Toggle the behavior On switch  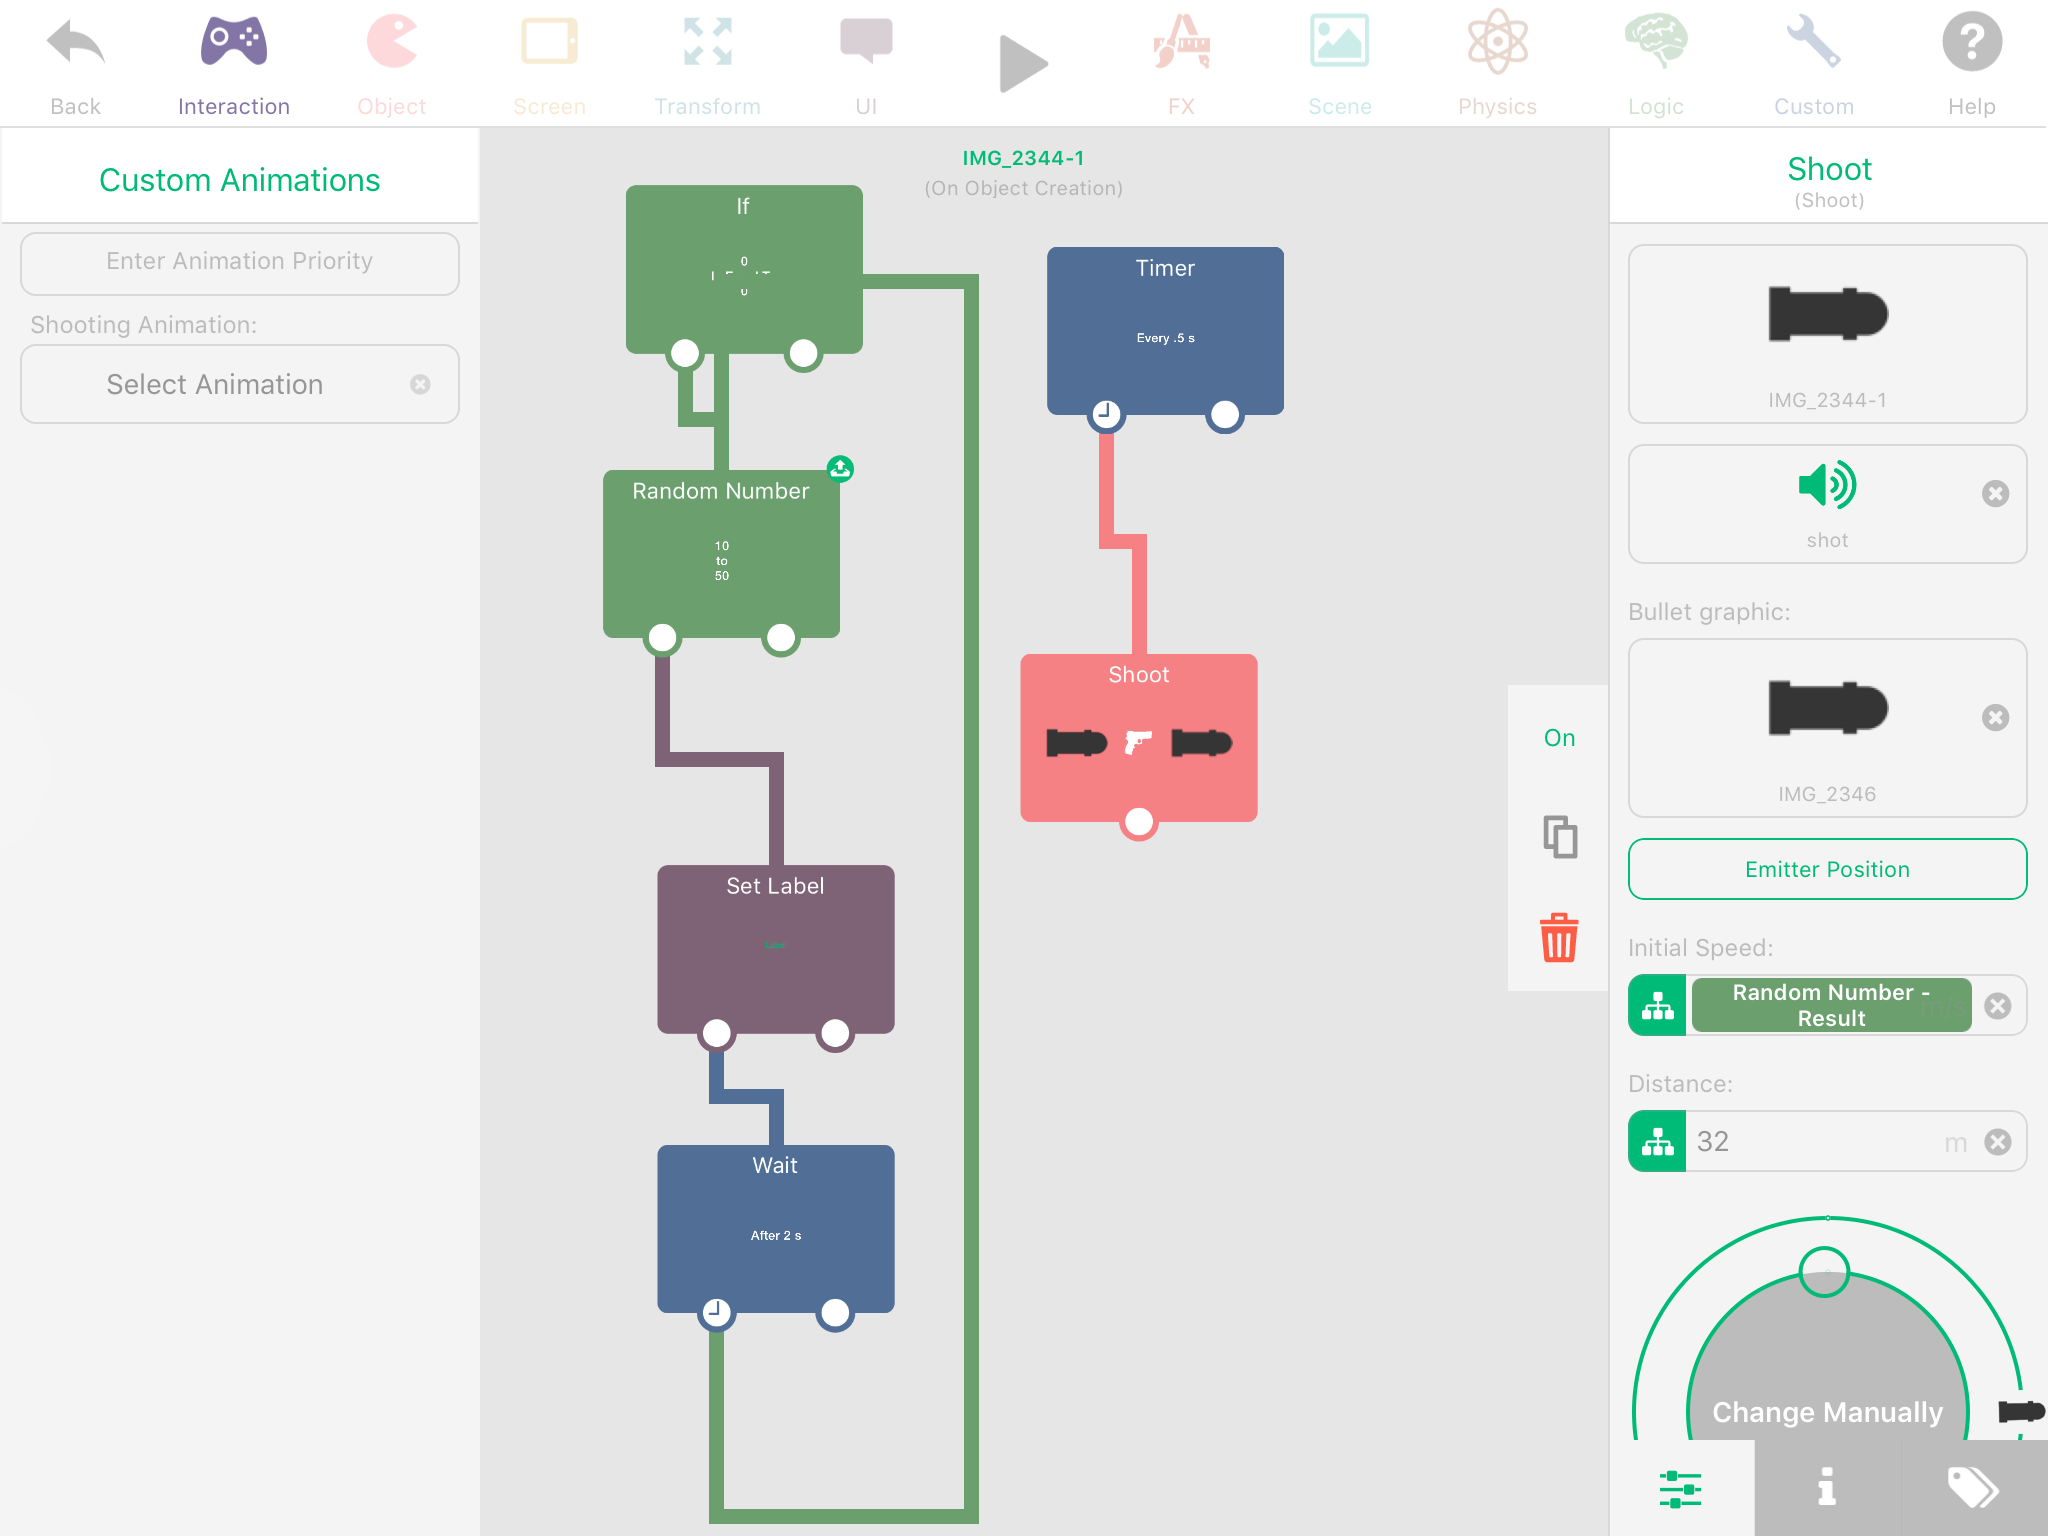click(1559, 738)
